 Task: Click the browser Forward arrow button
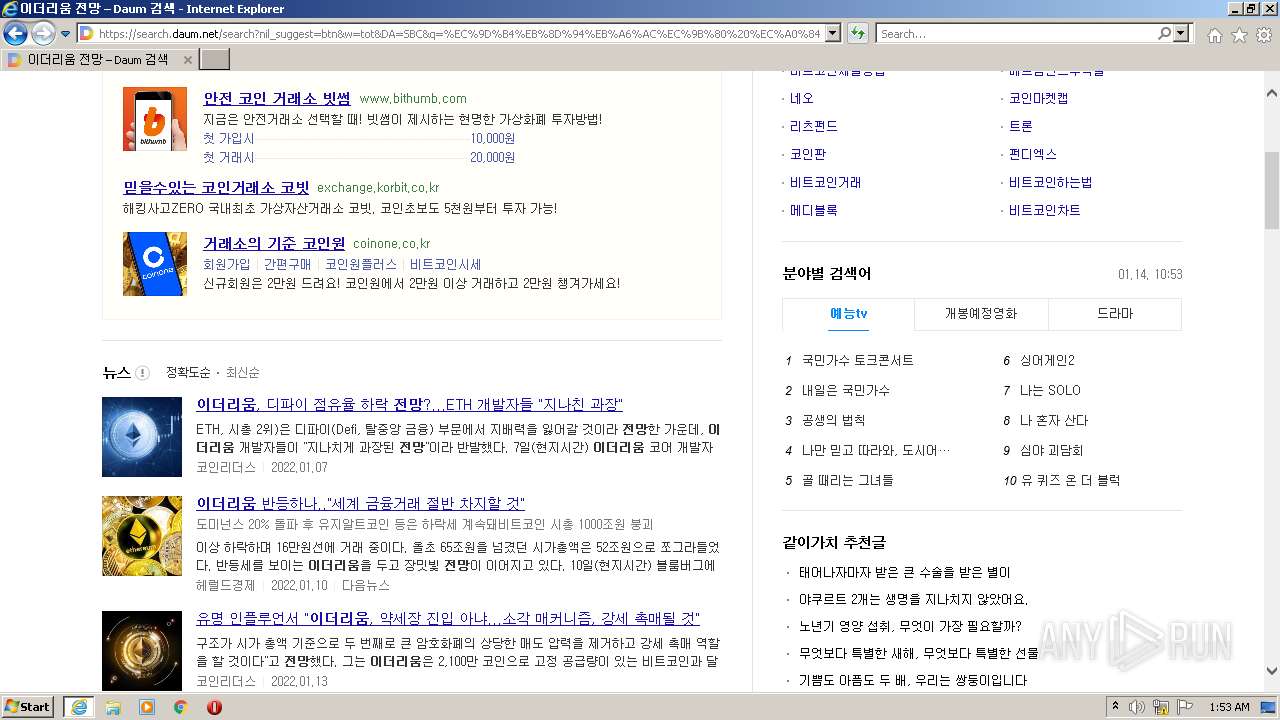(x=43, y=33)
